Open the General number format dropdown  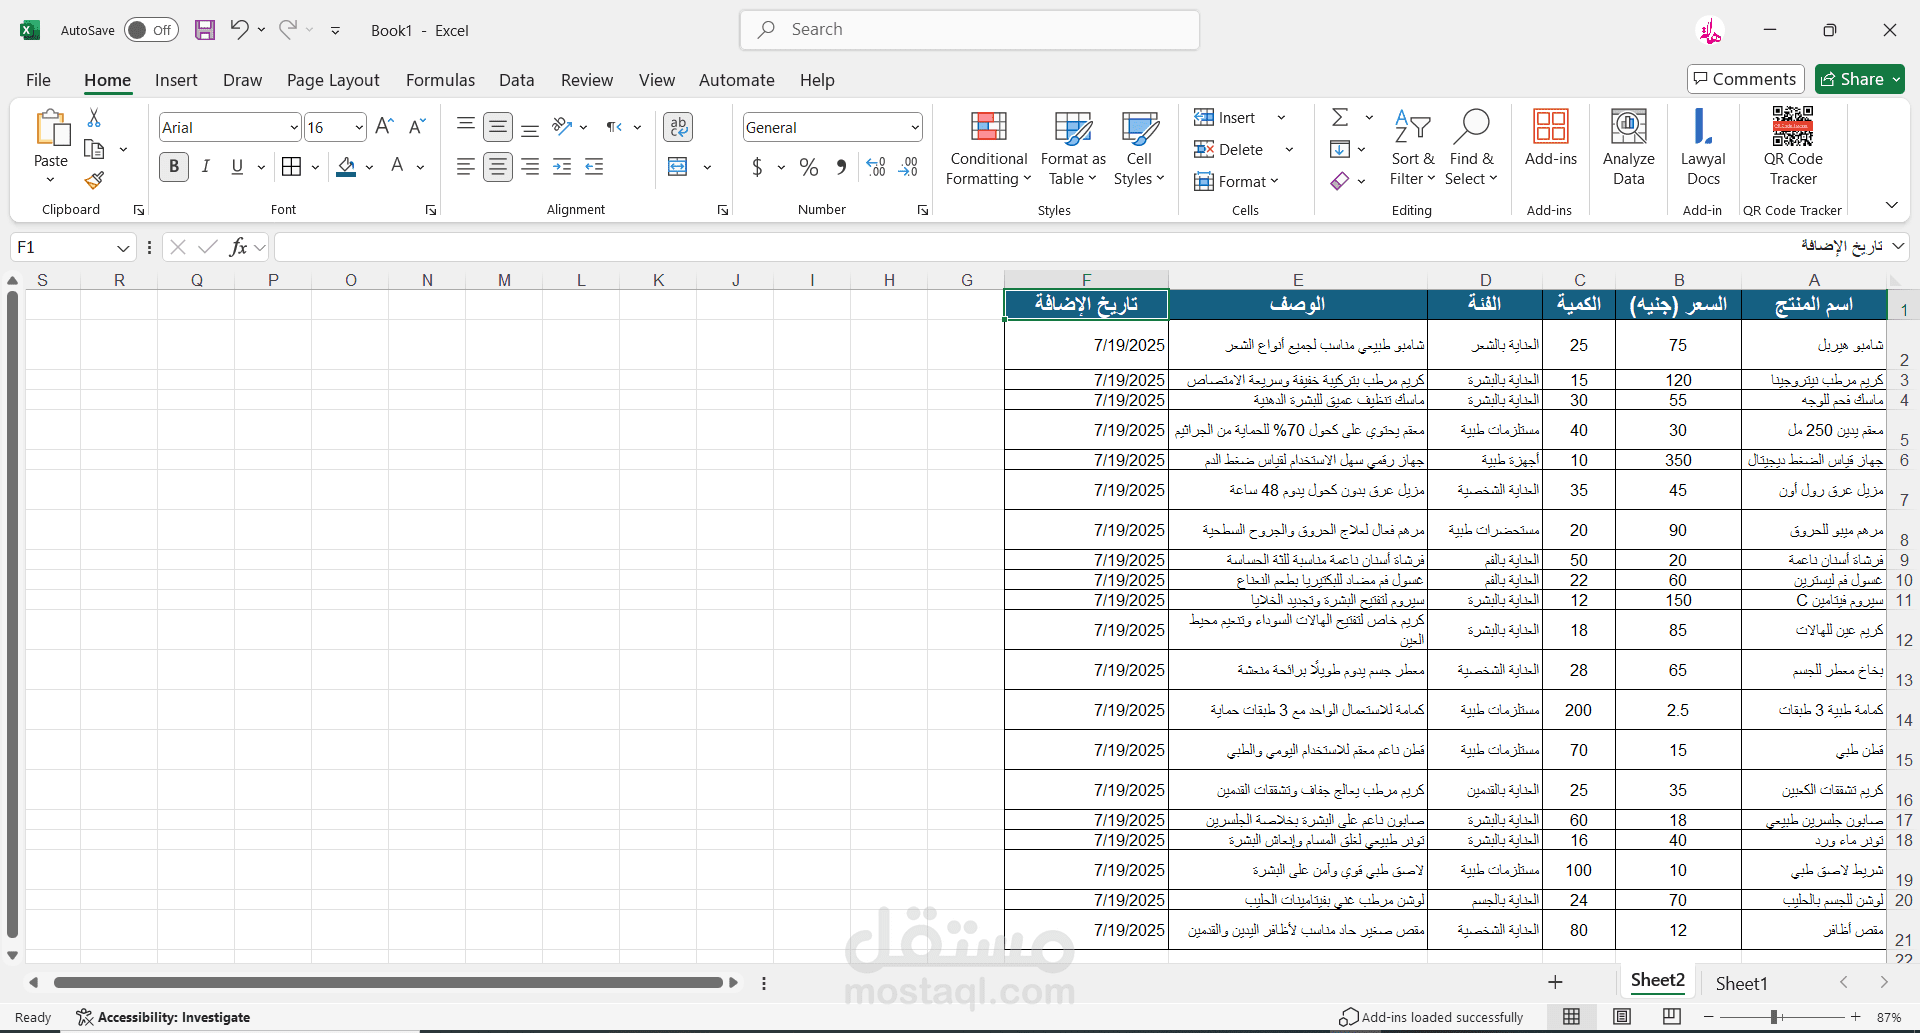click(x=914, y=128)
